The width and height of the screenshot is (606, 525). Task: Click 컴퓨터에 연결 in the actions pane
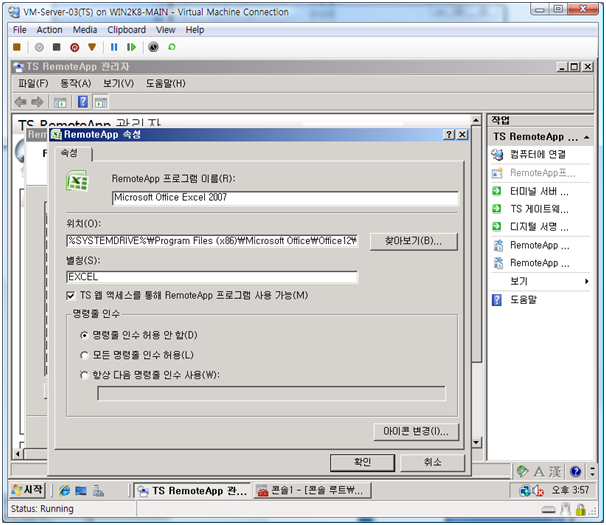click(538, 155)
